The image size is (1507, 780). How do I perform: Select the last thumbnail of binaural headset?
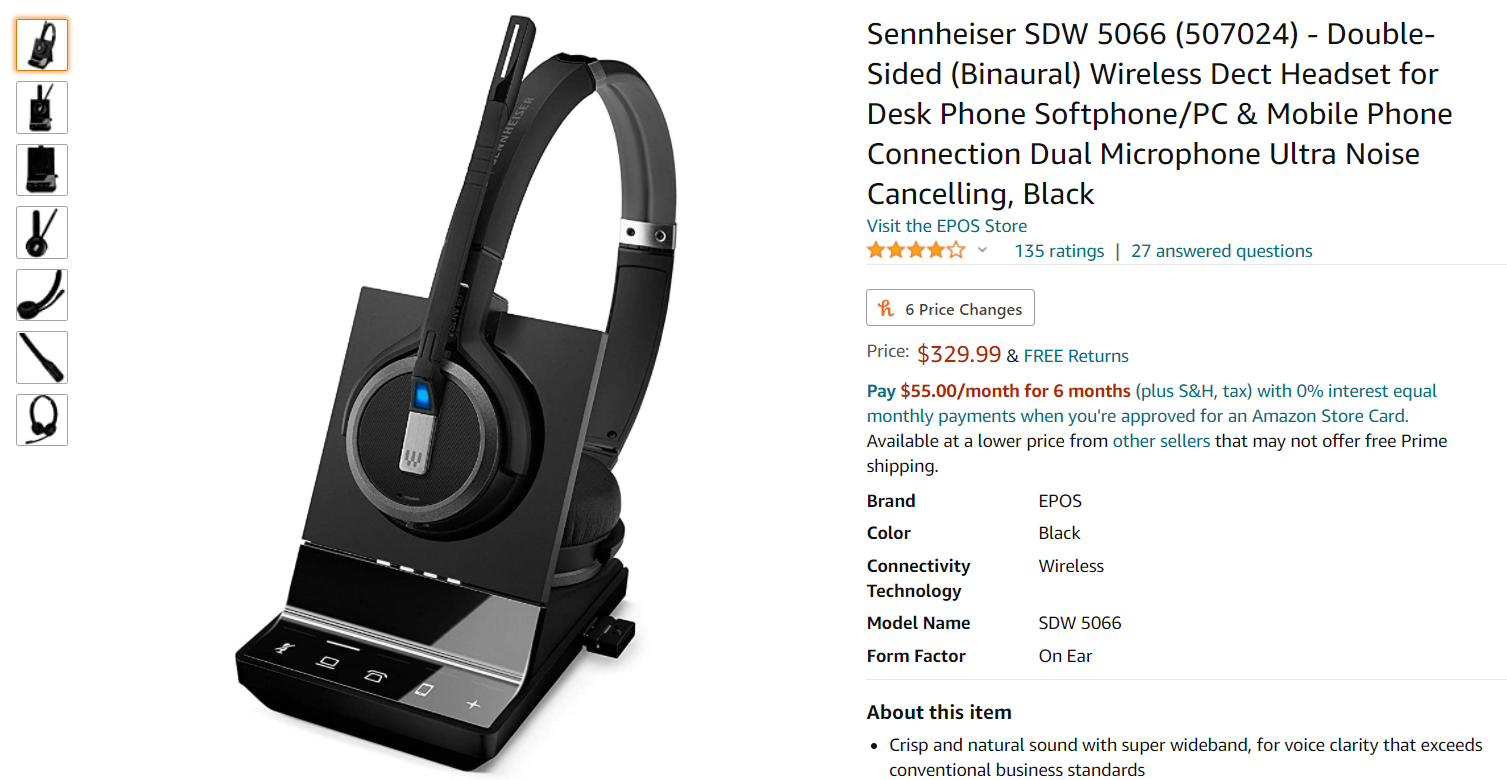point(42,420)
